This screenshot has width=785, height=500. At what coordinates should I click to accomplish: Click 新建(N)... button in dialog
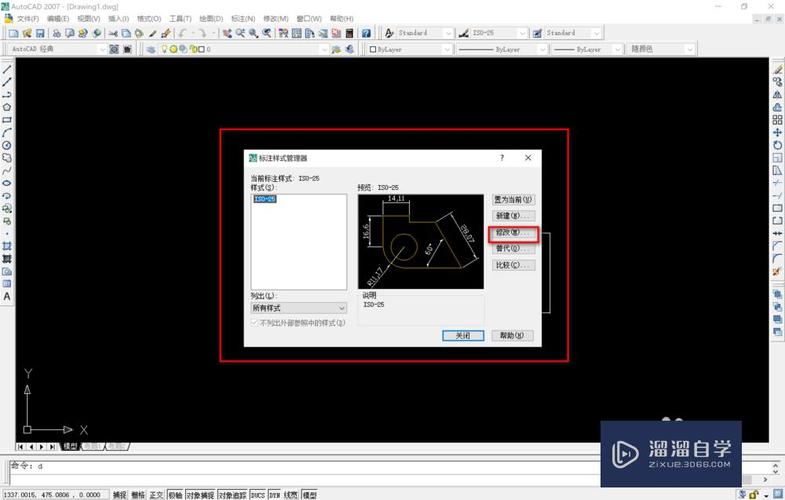coord(513,216)
